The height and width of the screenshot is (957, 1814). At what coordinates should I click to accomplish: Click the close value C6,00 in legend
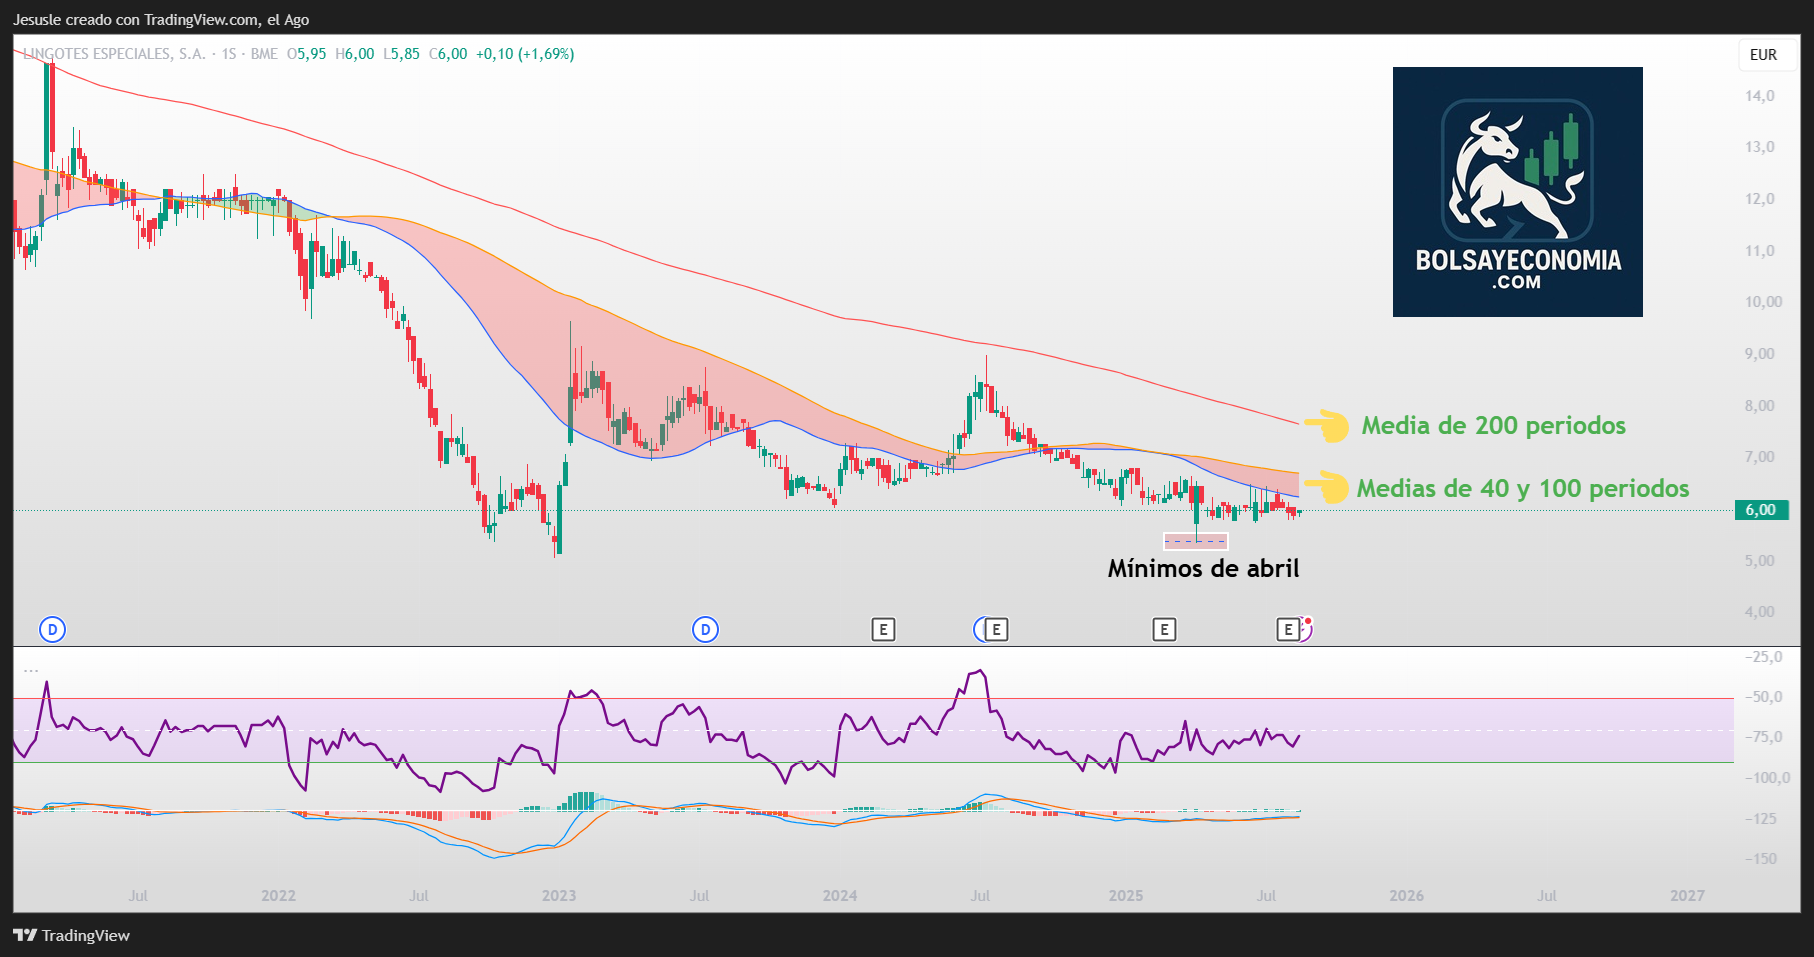coord(448,54)
